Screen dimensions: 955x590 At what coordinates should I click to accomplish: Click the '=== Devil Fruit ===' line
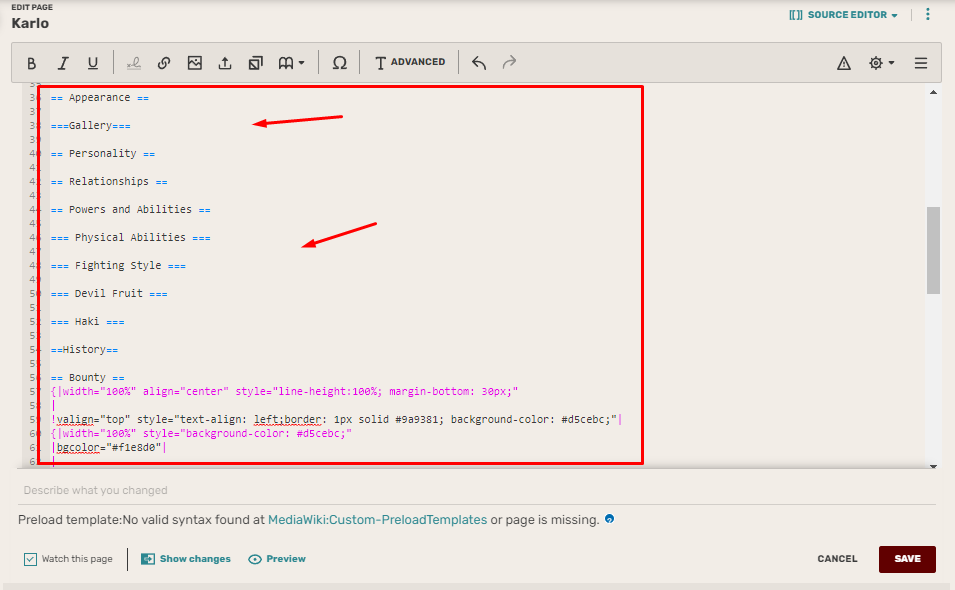pyautogui.click(x=109, y=293)
